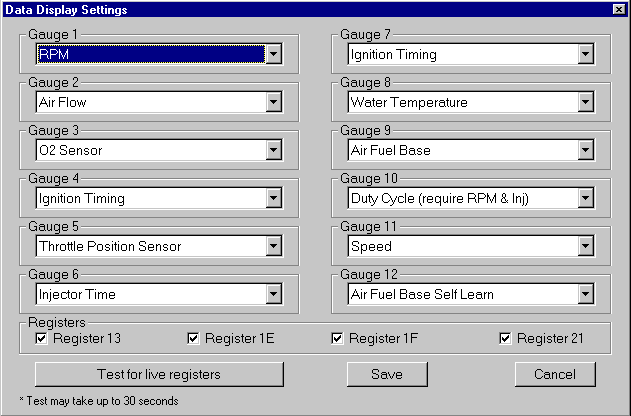Open Gauge 9 Air Fuel Base dropdown
This screenshot has width=631, height=416.
585,151
